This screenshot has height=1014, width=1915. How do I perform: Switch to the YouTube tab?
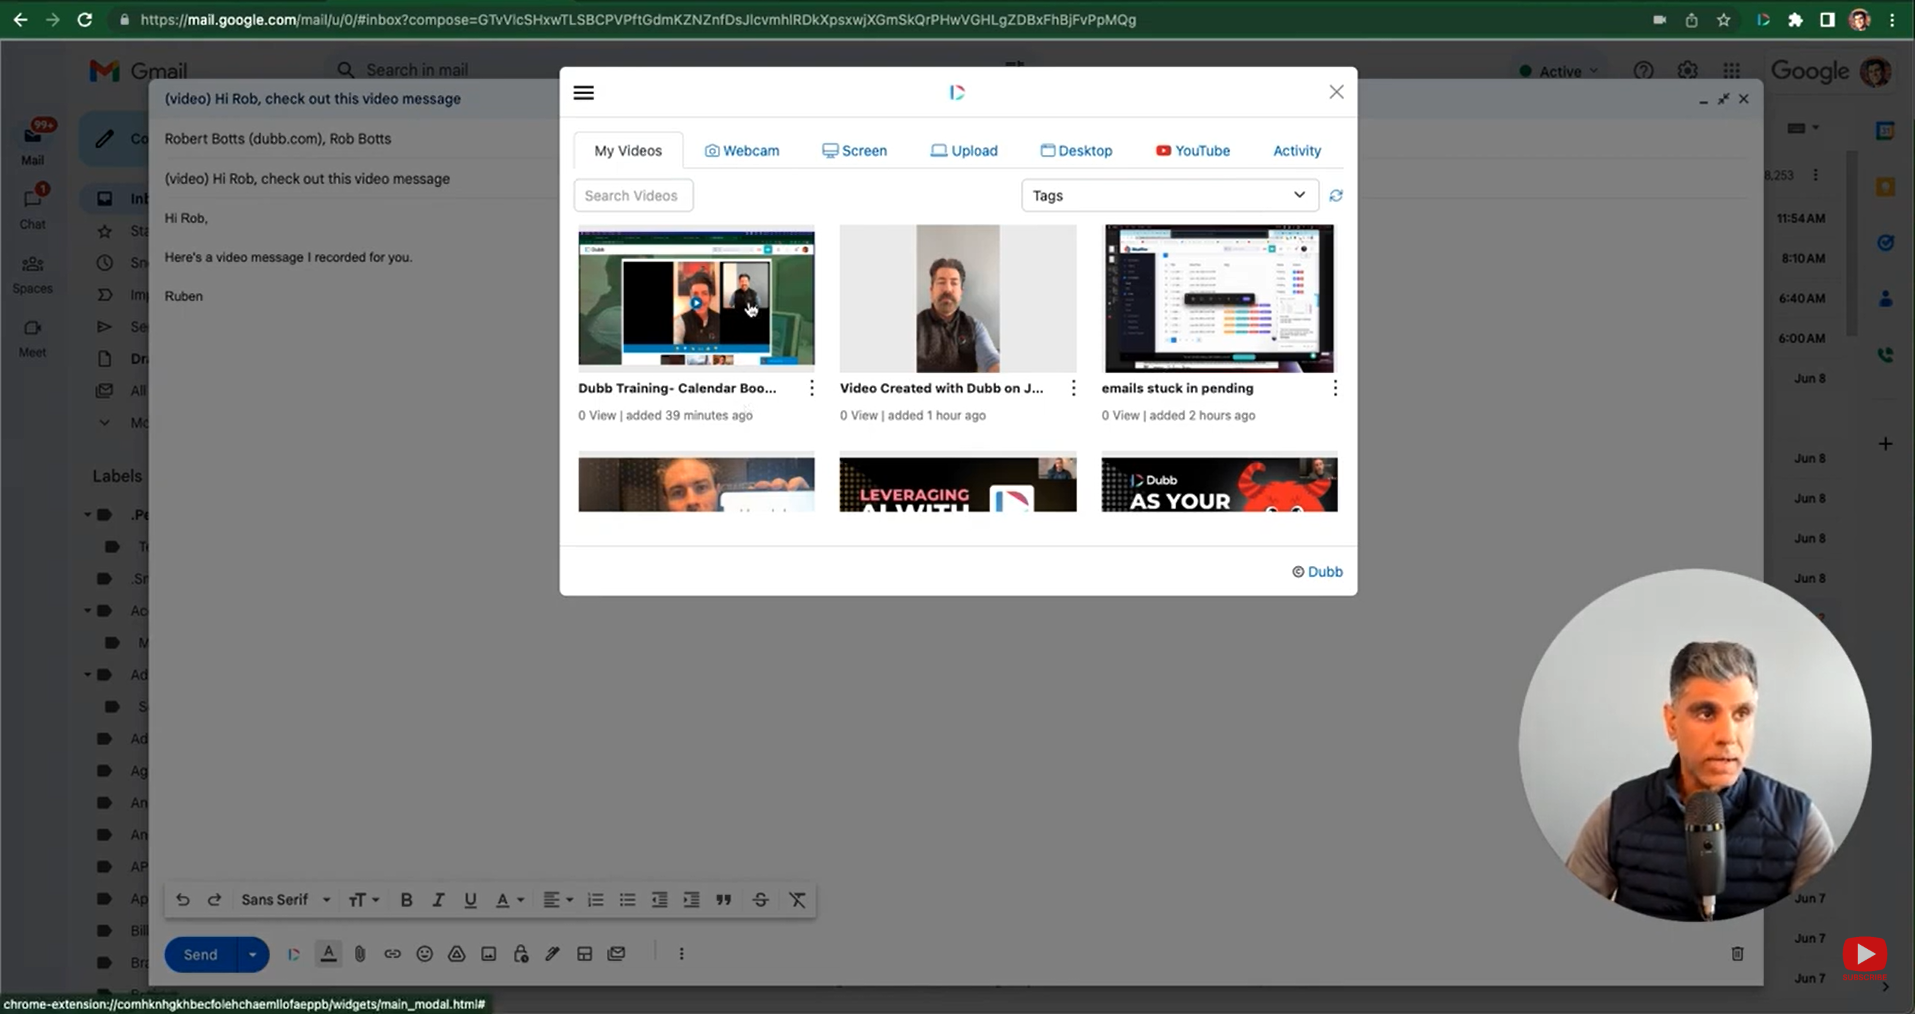tap(1193, 151)
